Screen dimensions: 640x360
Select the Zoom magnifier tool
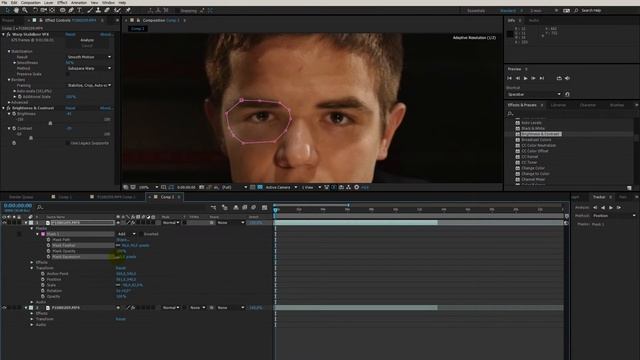coord(25,10)
